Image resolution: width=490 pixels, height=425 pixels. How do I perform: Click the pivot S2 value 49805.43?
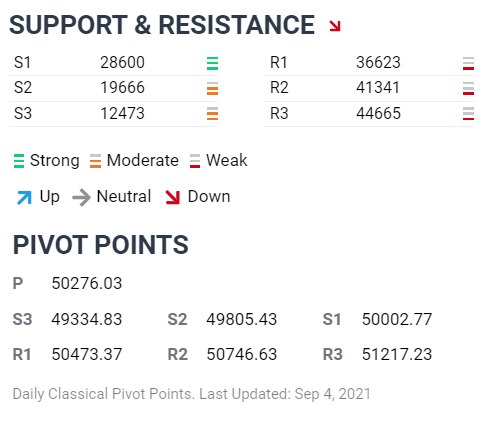[x=242, y=319]
